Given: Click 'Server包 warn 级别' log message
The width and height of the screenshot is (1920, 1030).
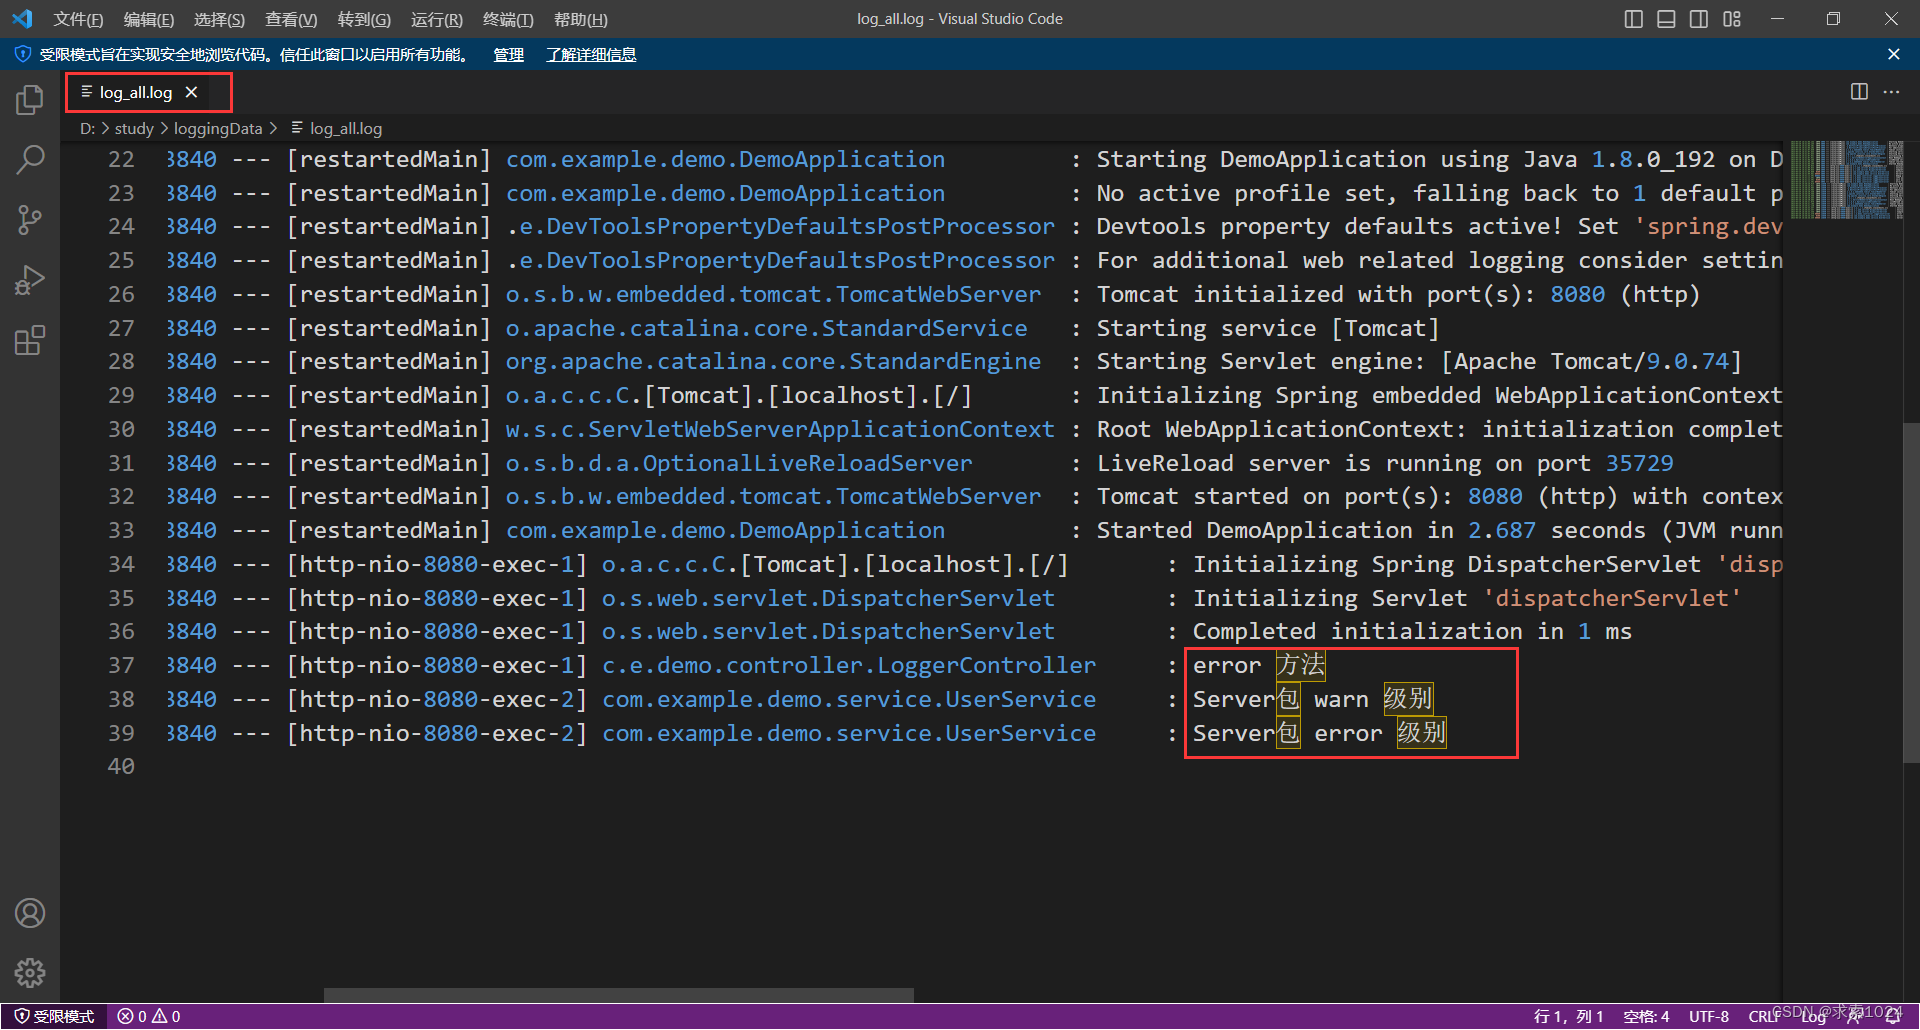Looking at the screenshot, I should (1313, 700).
